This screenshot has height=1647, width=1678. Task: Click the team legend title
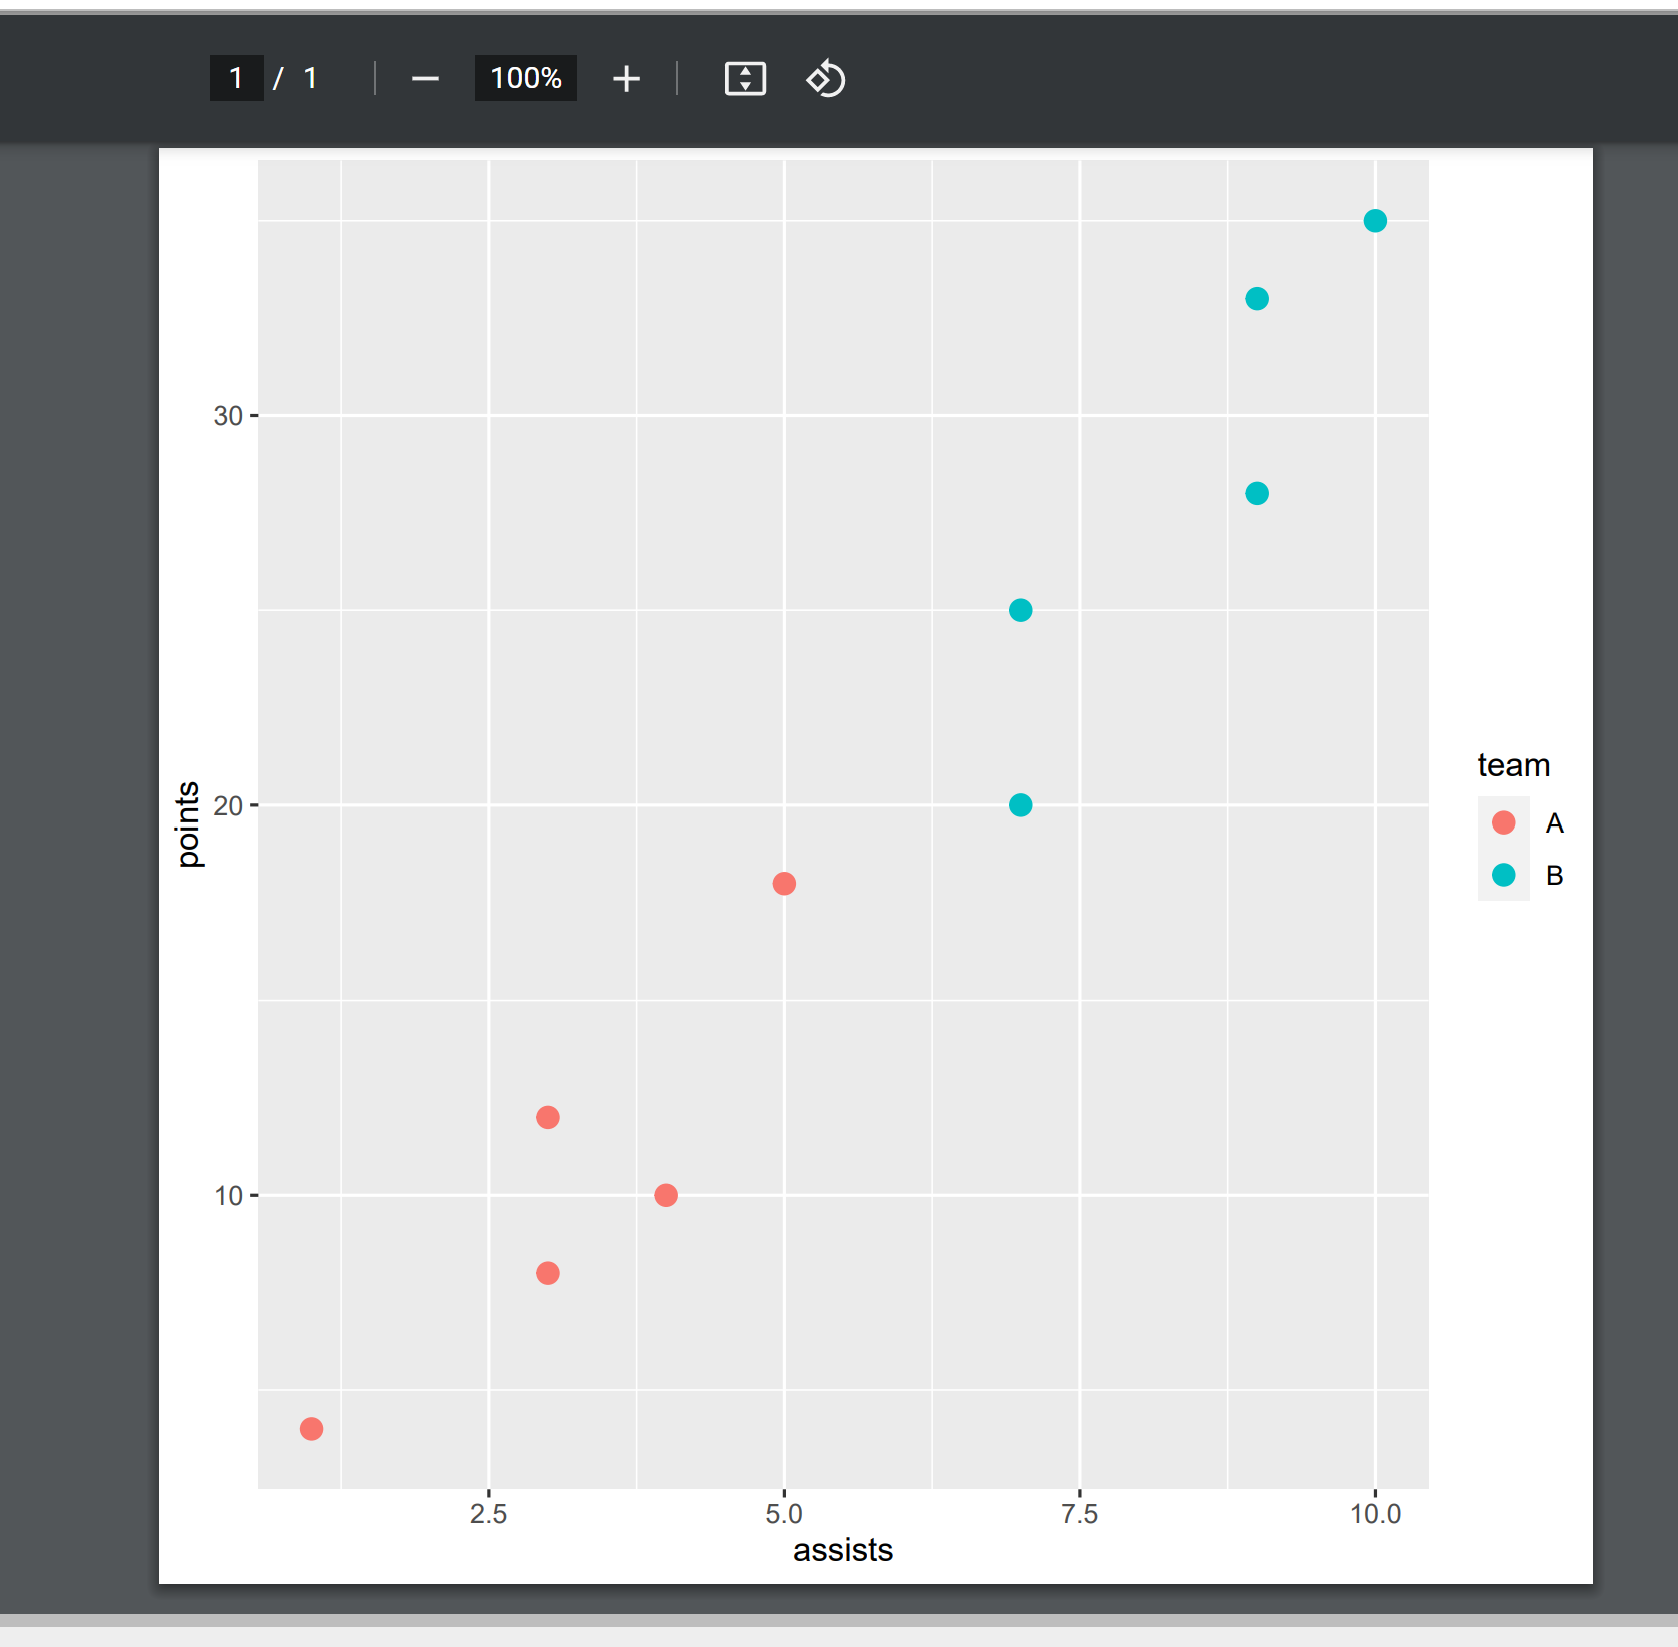click(x=1513, y=765)
